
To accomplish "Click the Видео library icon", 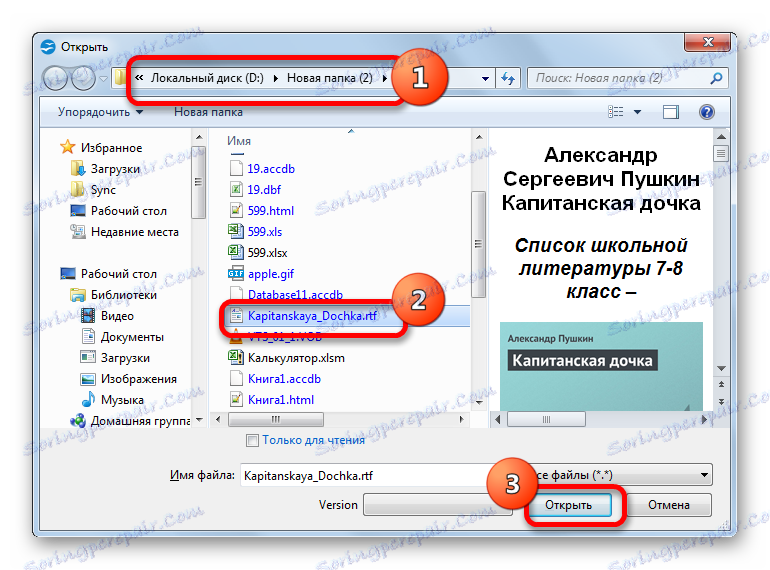I will pyautogui.click(x=88, y=315).
